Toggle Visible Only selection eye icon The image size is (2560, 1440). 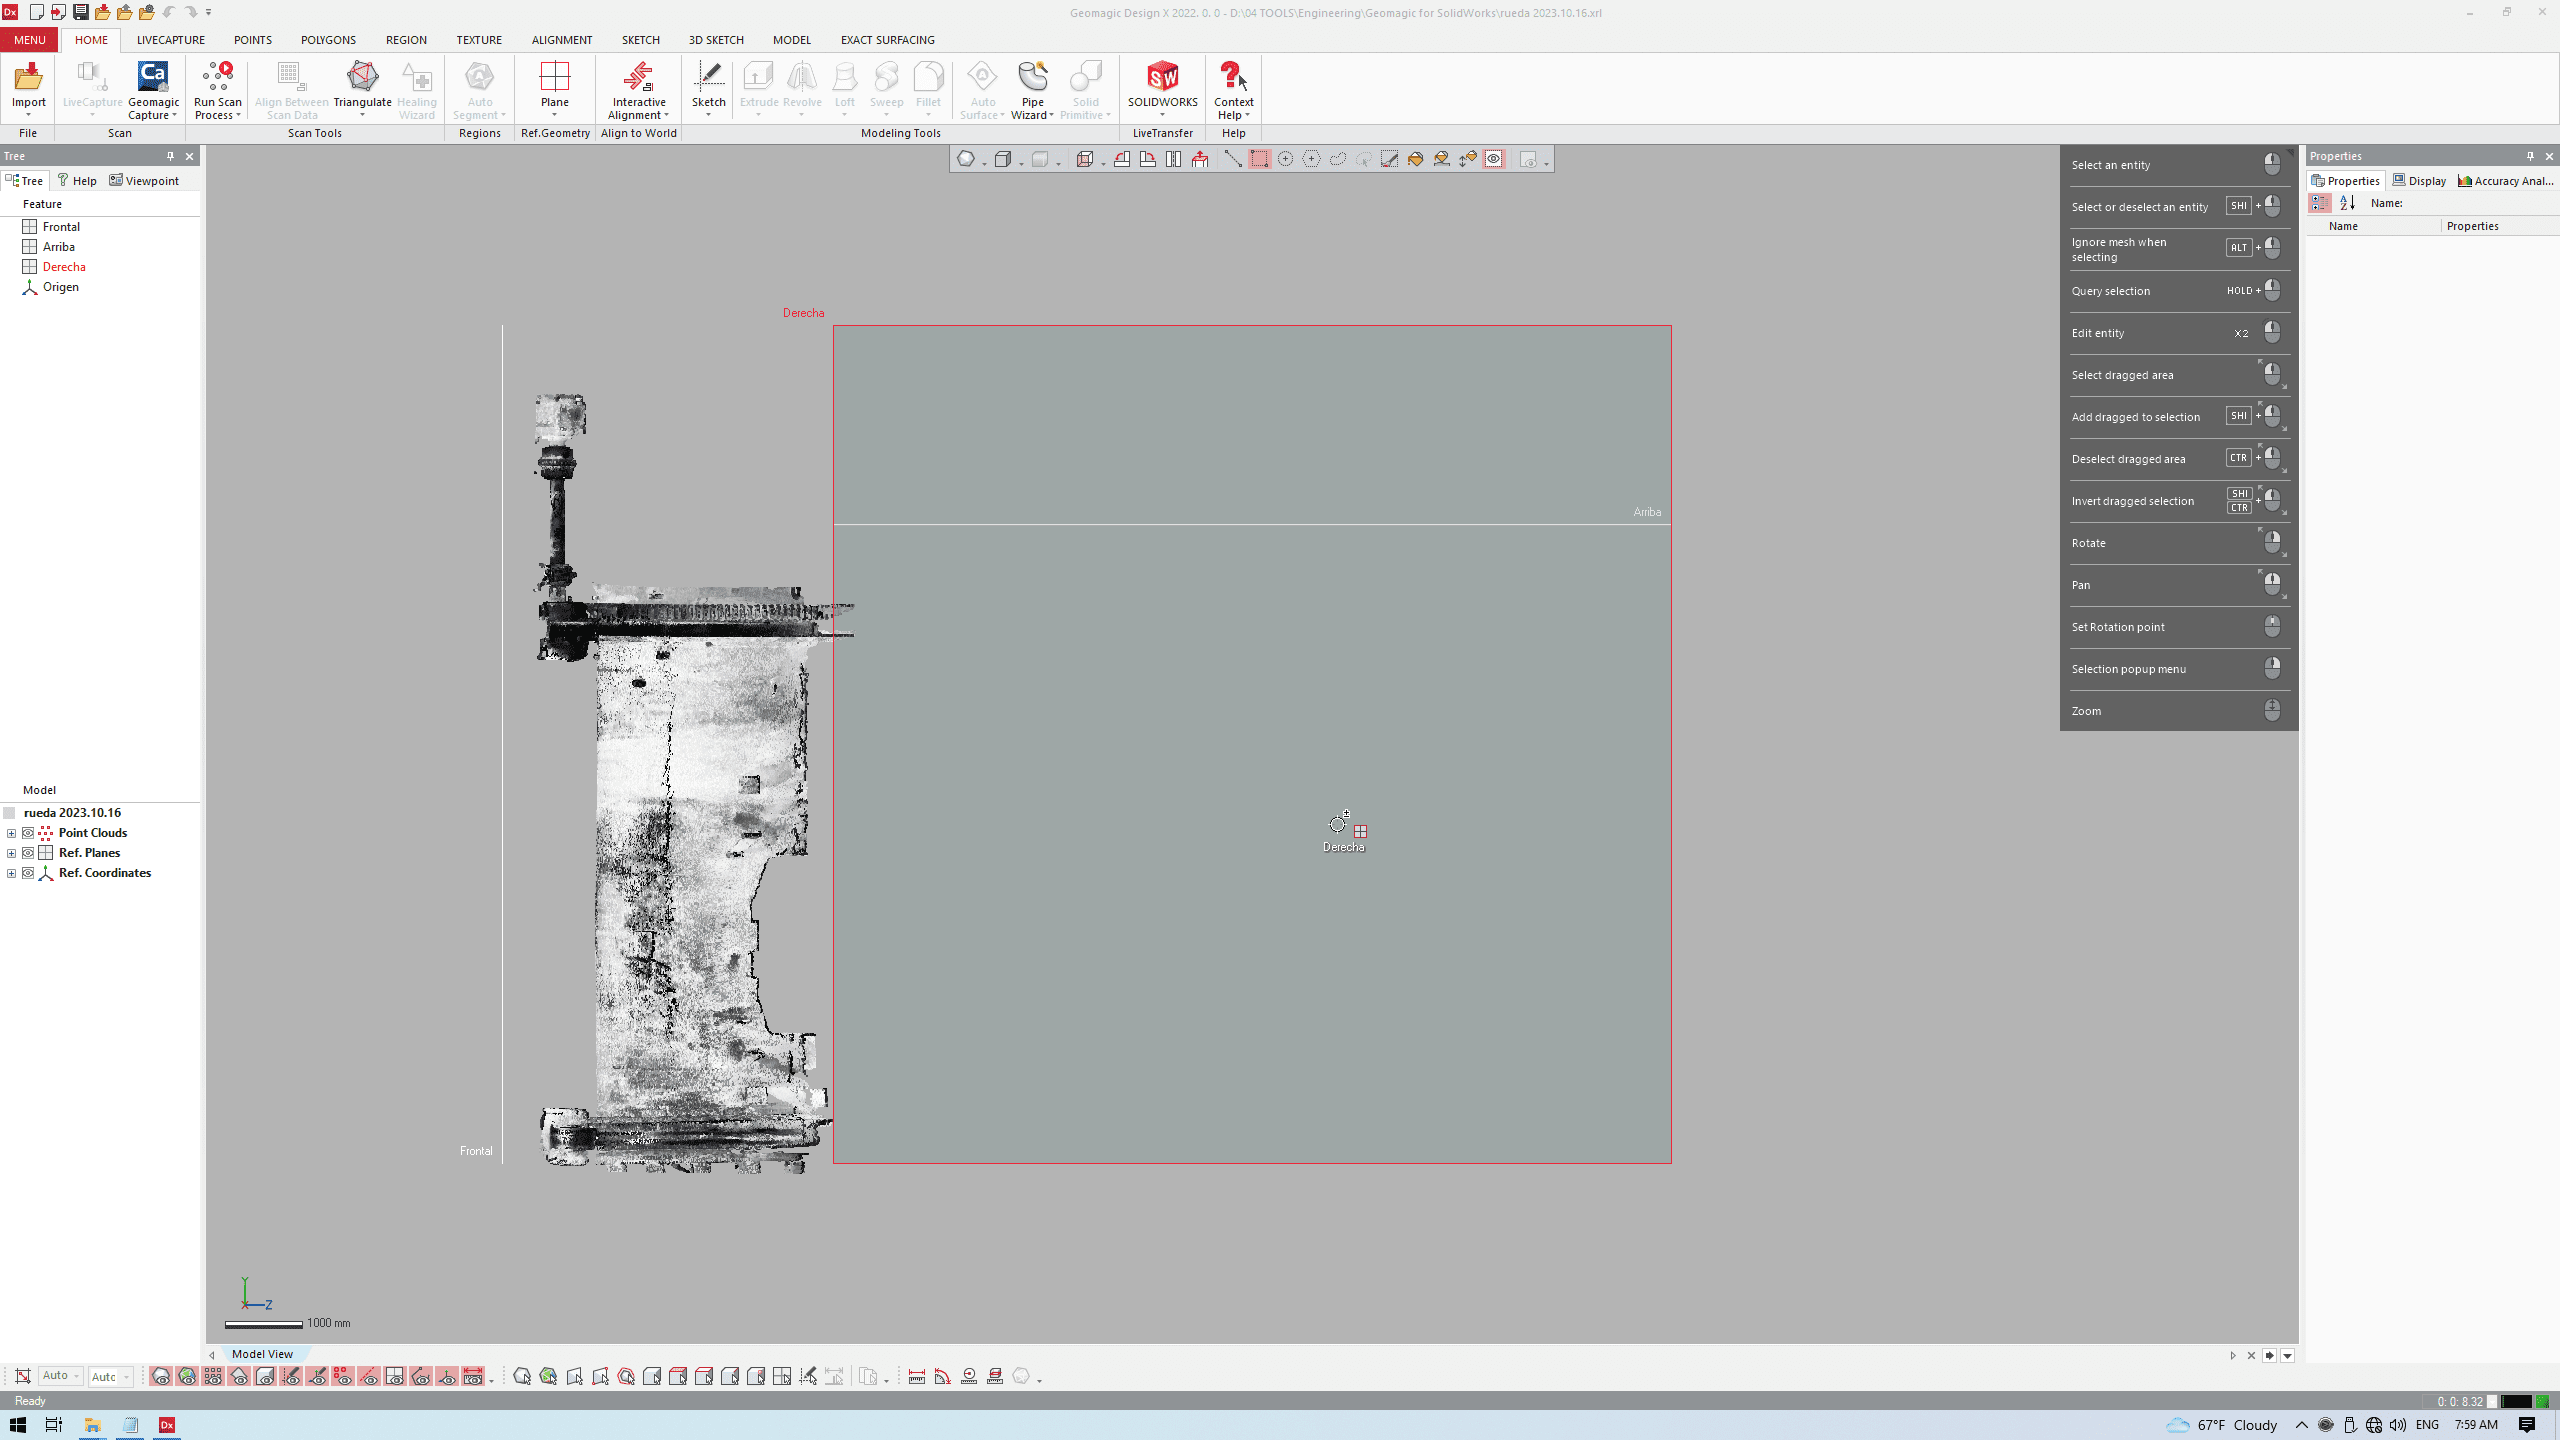click(x=1493, y=159)
